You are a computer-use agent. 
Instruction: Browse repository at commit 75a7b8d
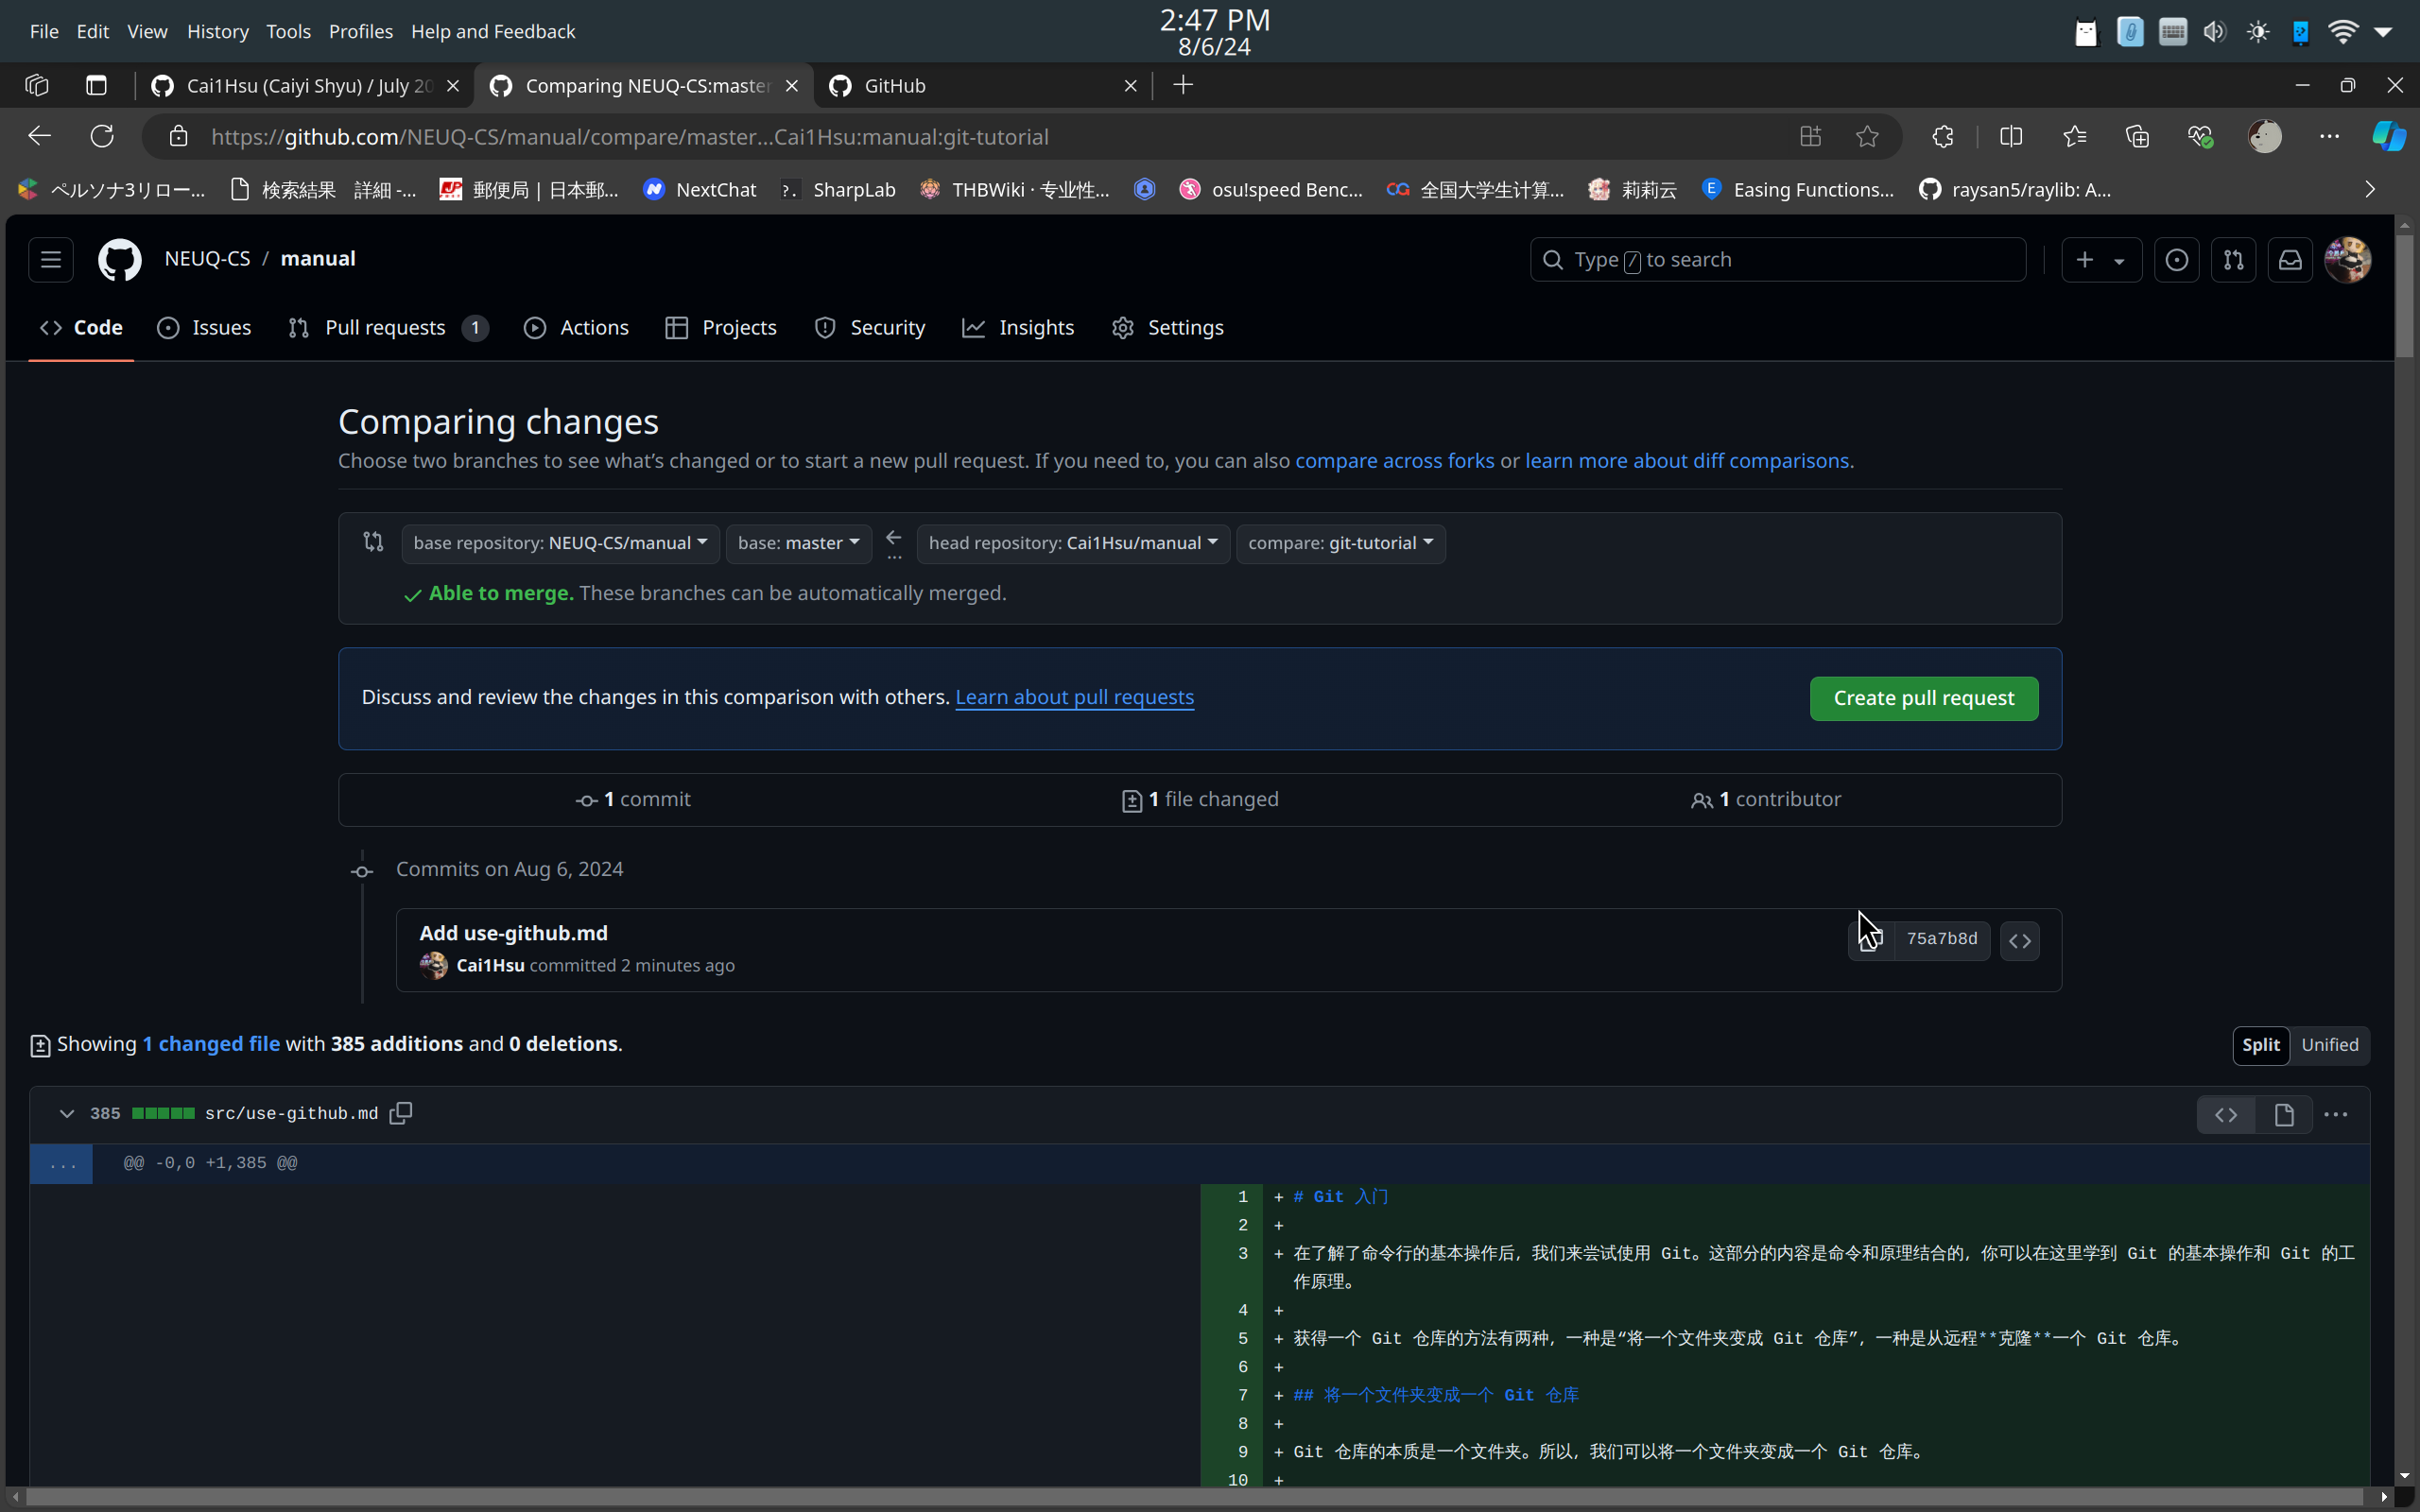coord(2019,940)
